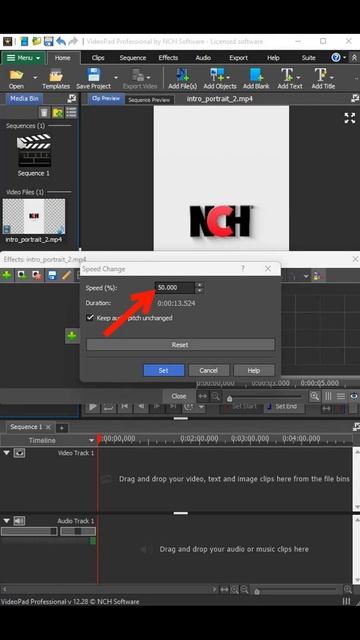This screenshot has width=360, height=640.
Task: Click the Add Text icon
Action: click(x=287, y=75)
